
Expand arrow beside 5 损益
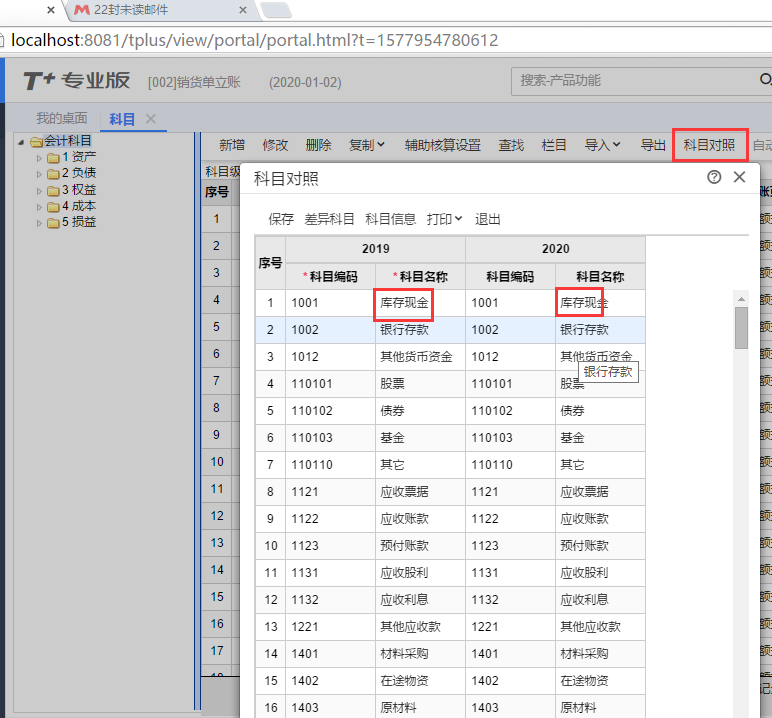click(x=39, y=223)
